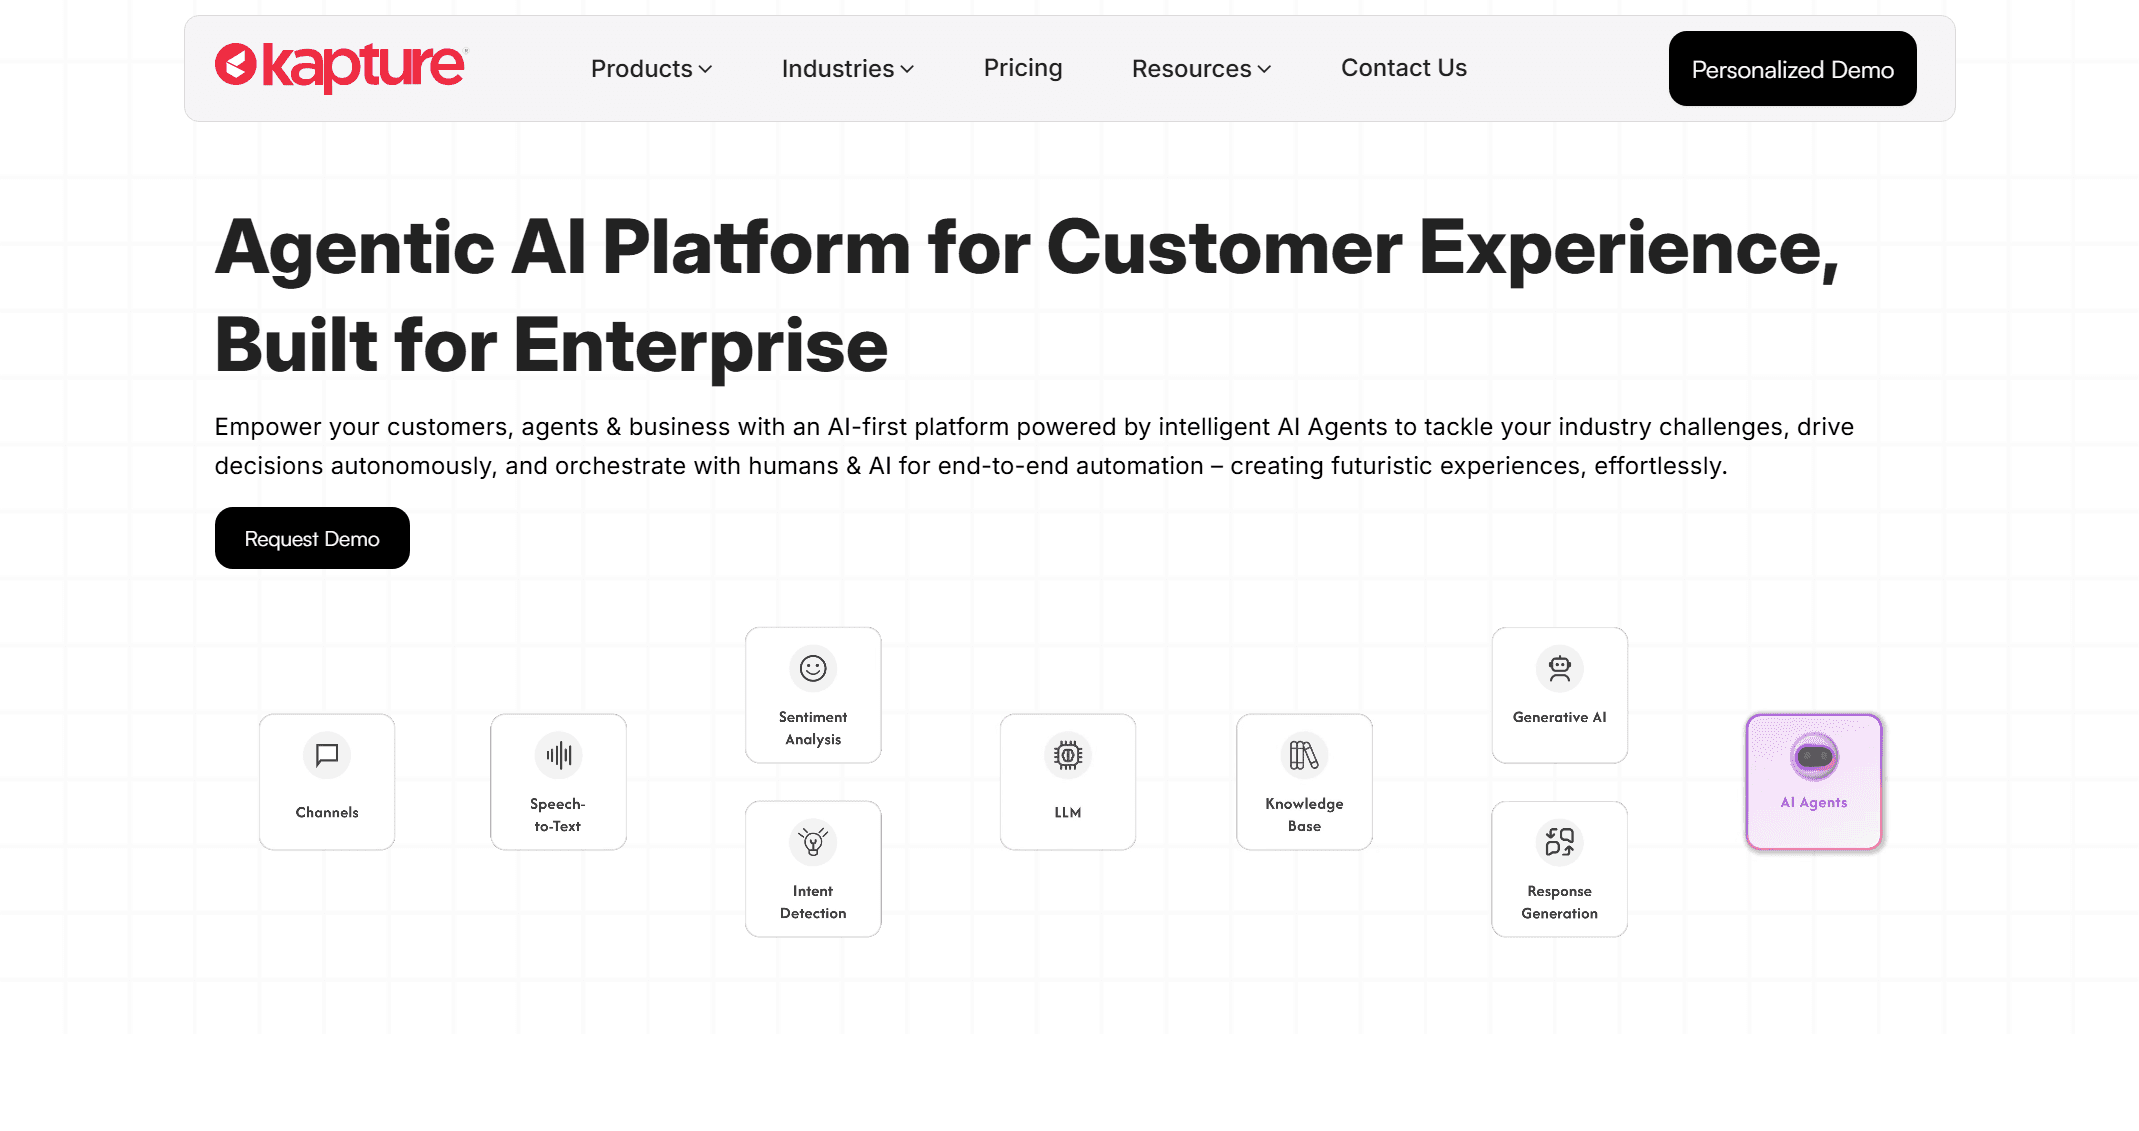Expand the Industries dropdown menu
The height and width of the screenshot is (1131, 2139).
point(847,69)
